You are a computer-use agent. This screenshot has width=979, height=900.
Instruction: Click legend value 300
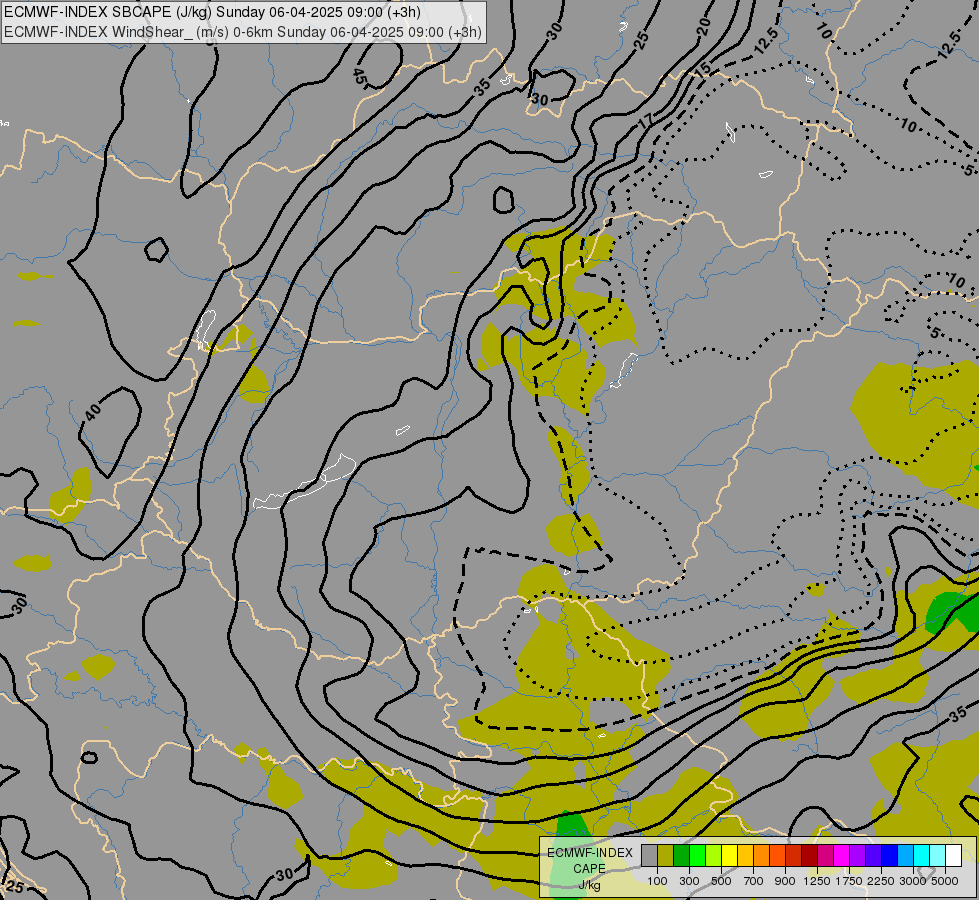[x=689, y=881]
